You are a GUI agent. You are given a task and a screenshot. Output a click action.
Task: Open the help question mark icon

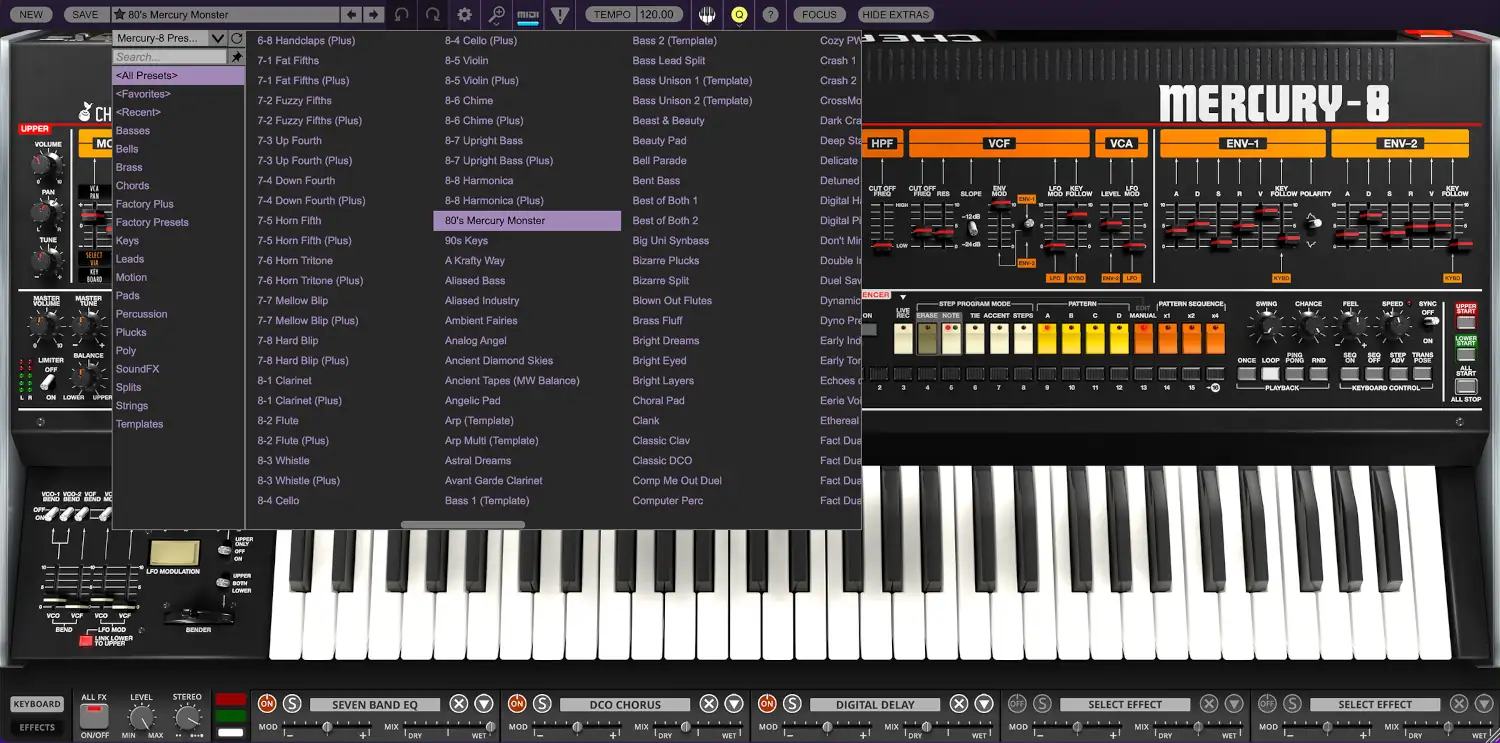point(771,15)
